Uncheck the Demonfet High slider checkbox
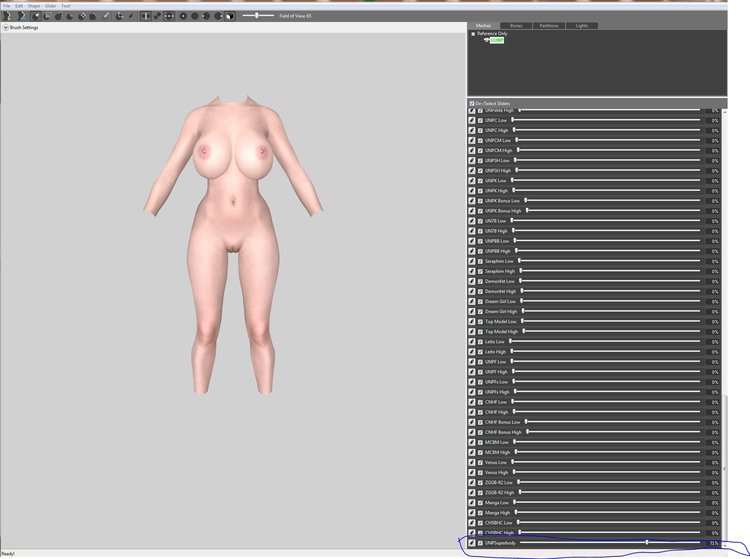Image resolution: width=750 pixels, height=559 pixels. tap(480, 291)
